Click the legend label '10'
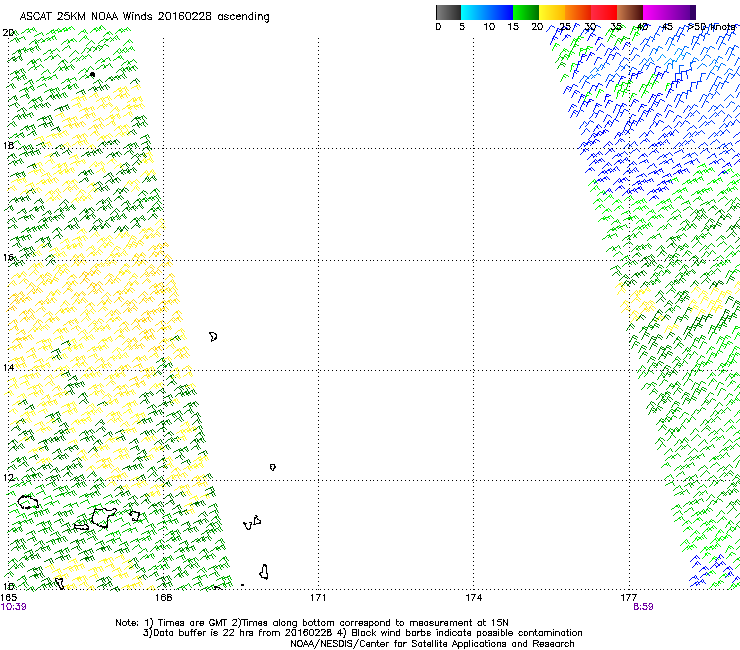The height and width of the screenshot is (650, 740). (x=489, y=27)
